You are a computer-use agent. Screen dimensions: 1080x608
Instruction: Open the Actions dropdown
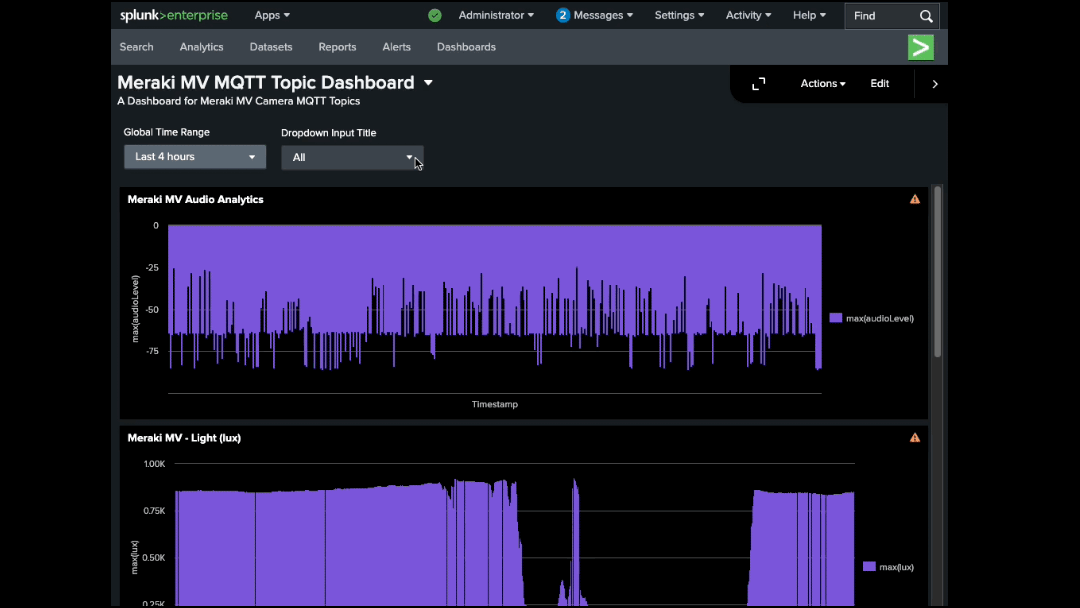point(822,83)
